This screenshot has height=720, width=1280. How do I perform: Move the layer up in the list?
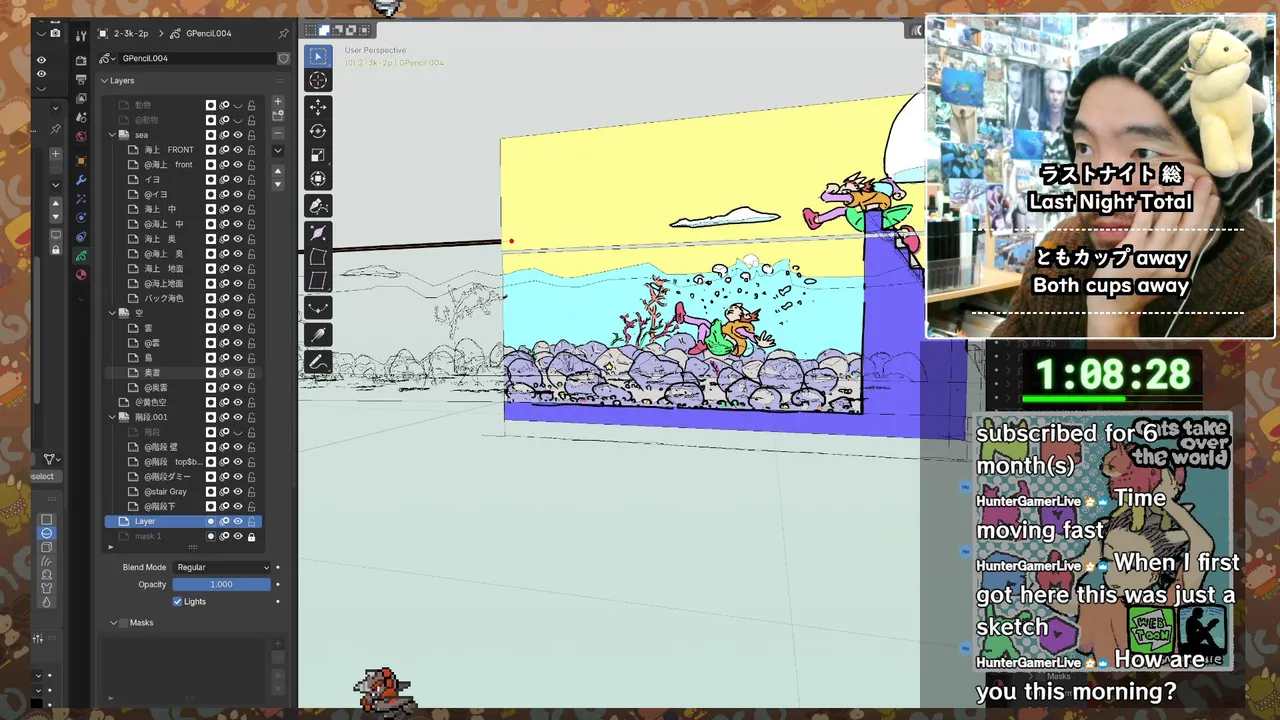(278, 170)
